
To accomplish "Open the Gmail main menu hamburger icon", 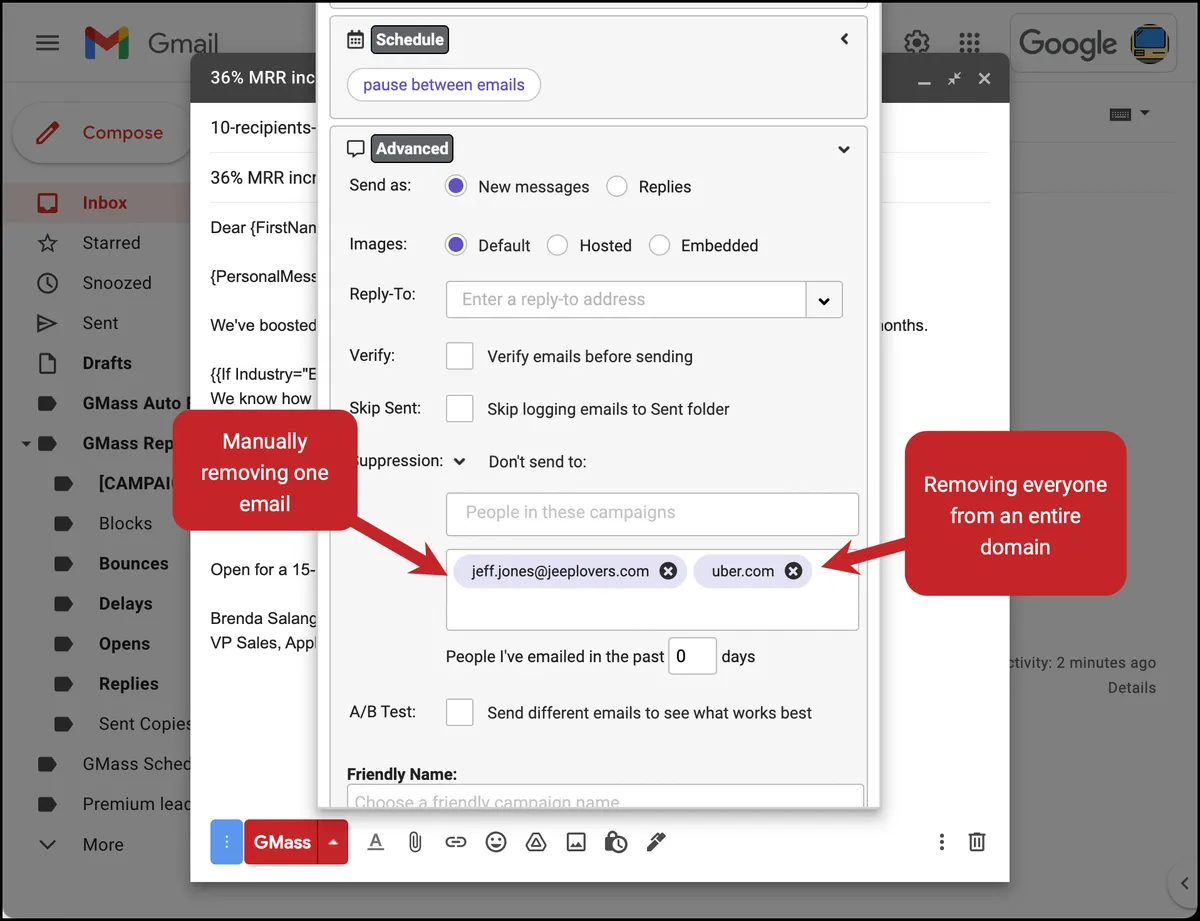I will (47, 43).
